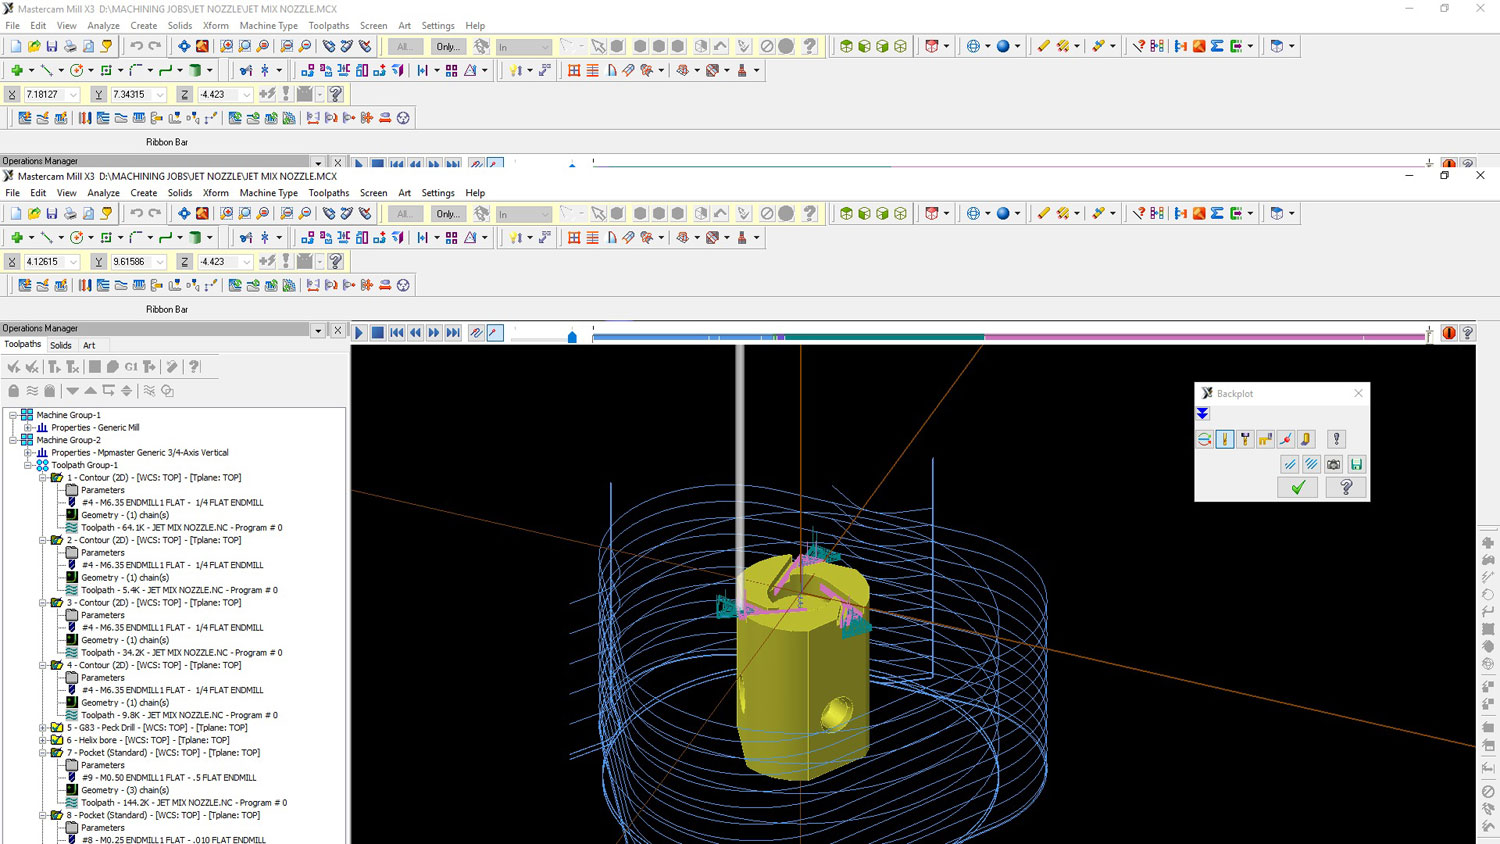
Task: Click Operations Manager help question icon
Action: pyautogui.click(x=194, y=367)
